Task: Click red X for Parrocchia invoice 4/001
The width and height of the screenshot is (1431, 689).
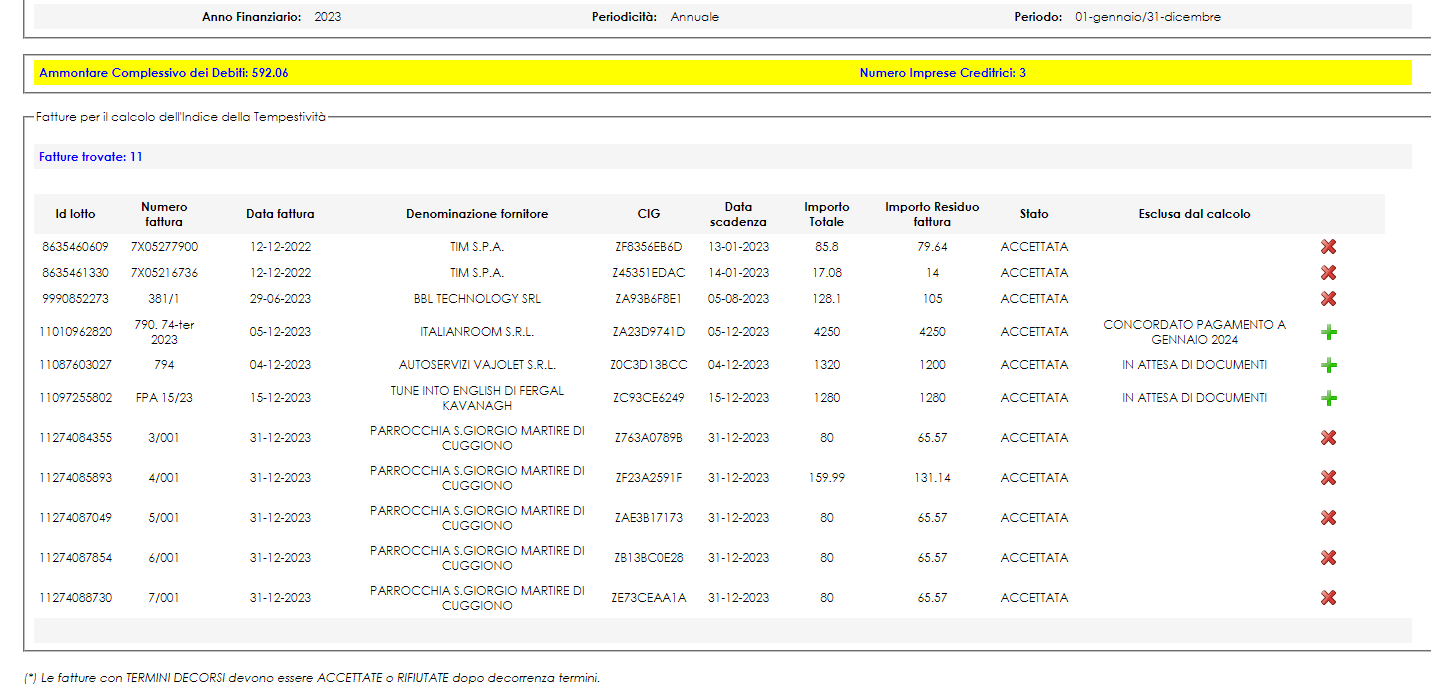Action: click(1328, 478)
